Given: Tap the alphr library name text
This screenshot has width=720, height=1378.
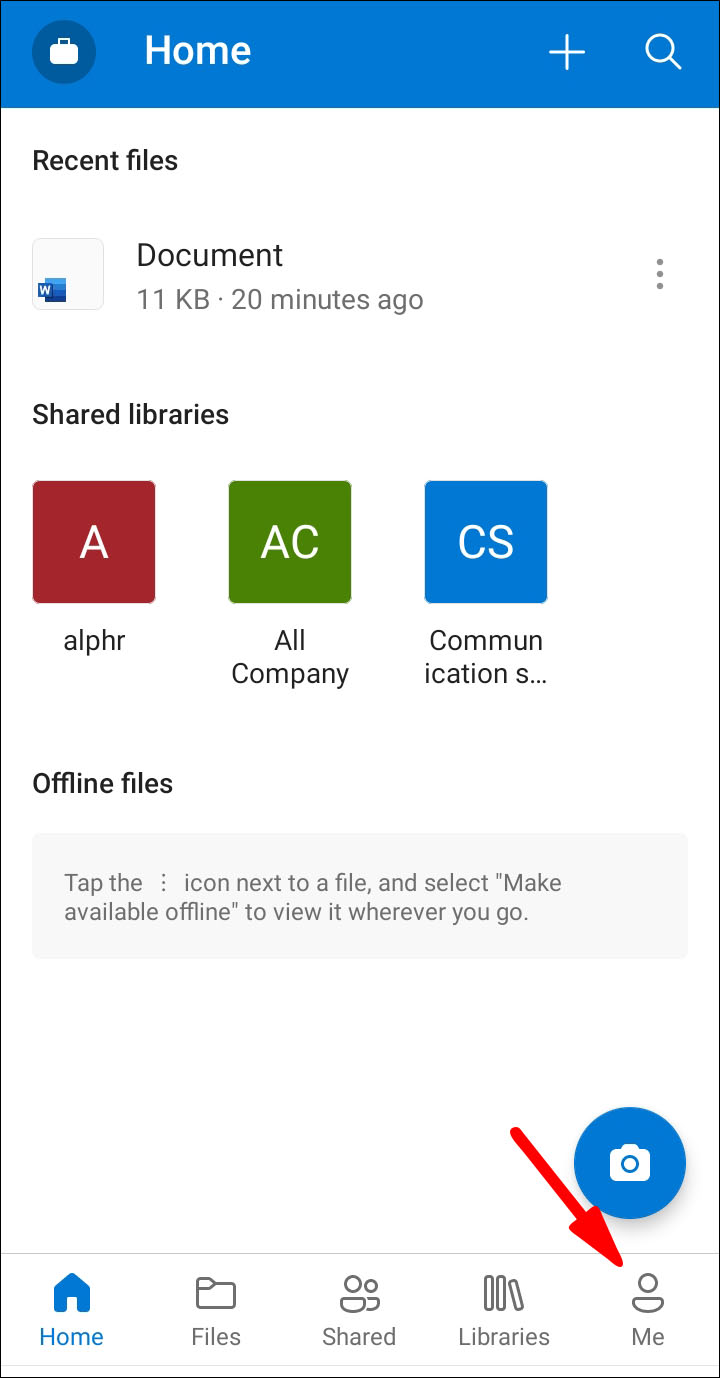Looking at the screenshot, I should [94, 641].
